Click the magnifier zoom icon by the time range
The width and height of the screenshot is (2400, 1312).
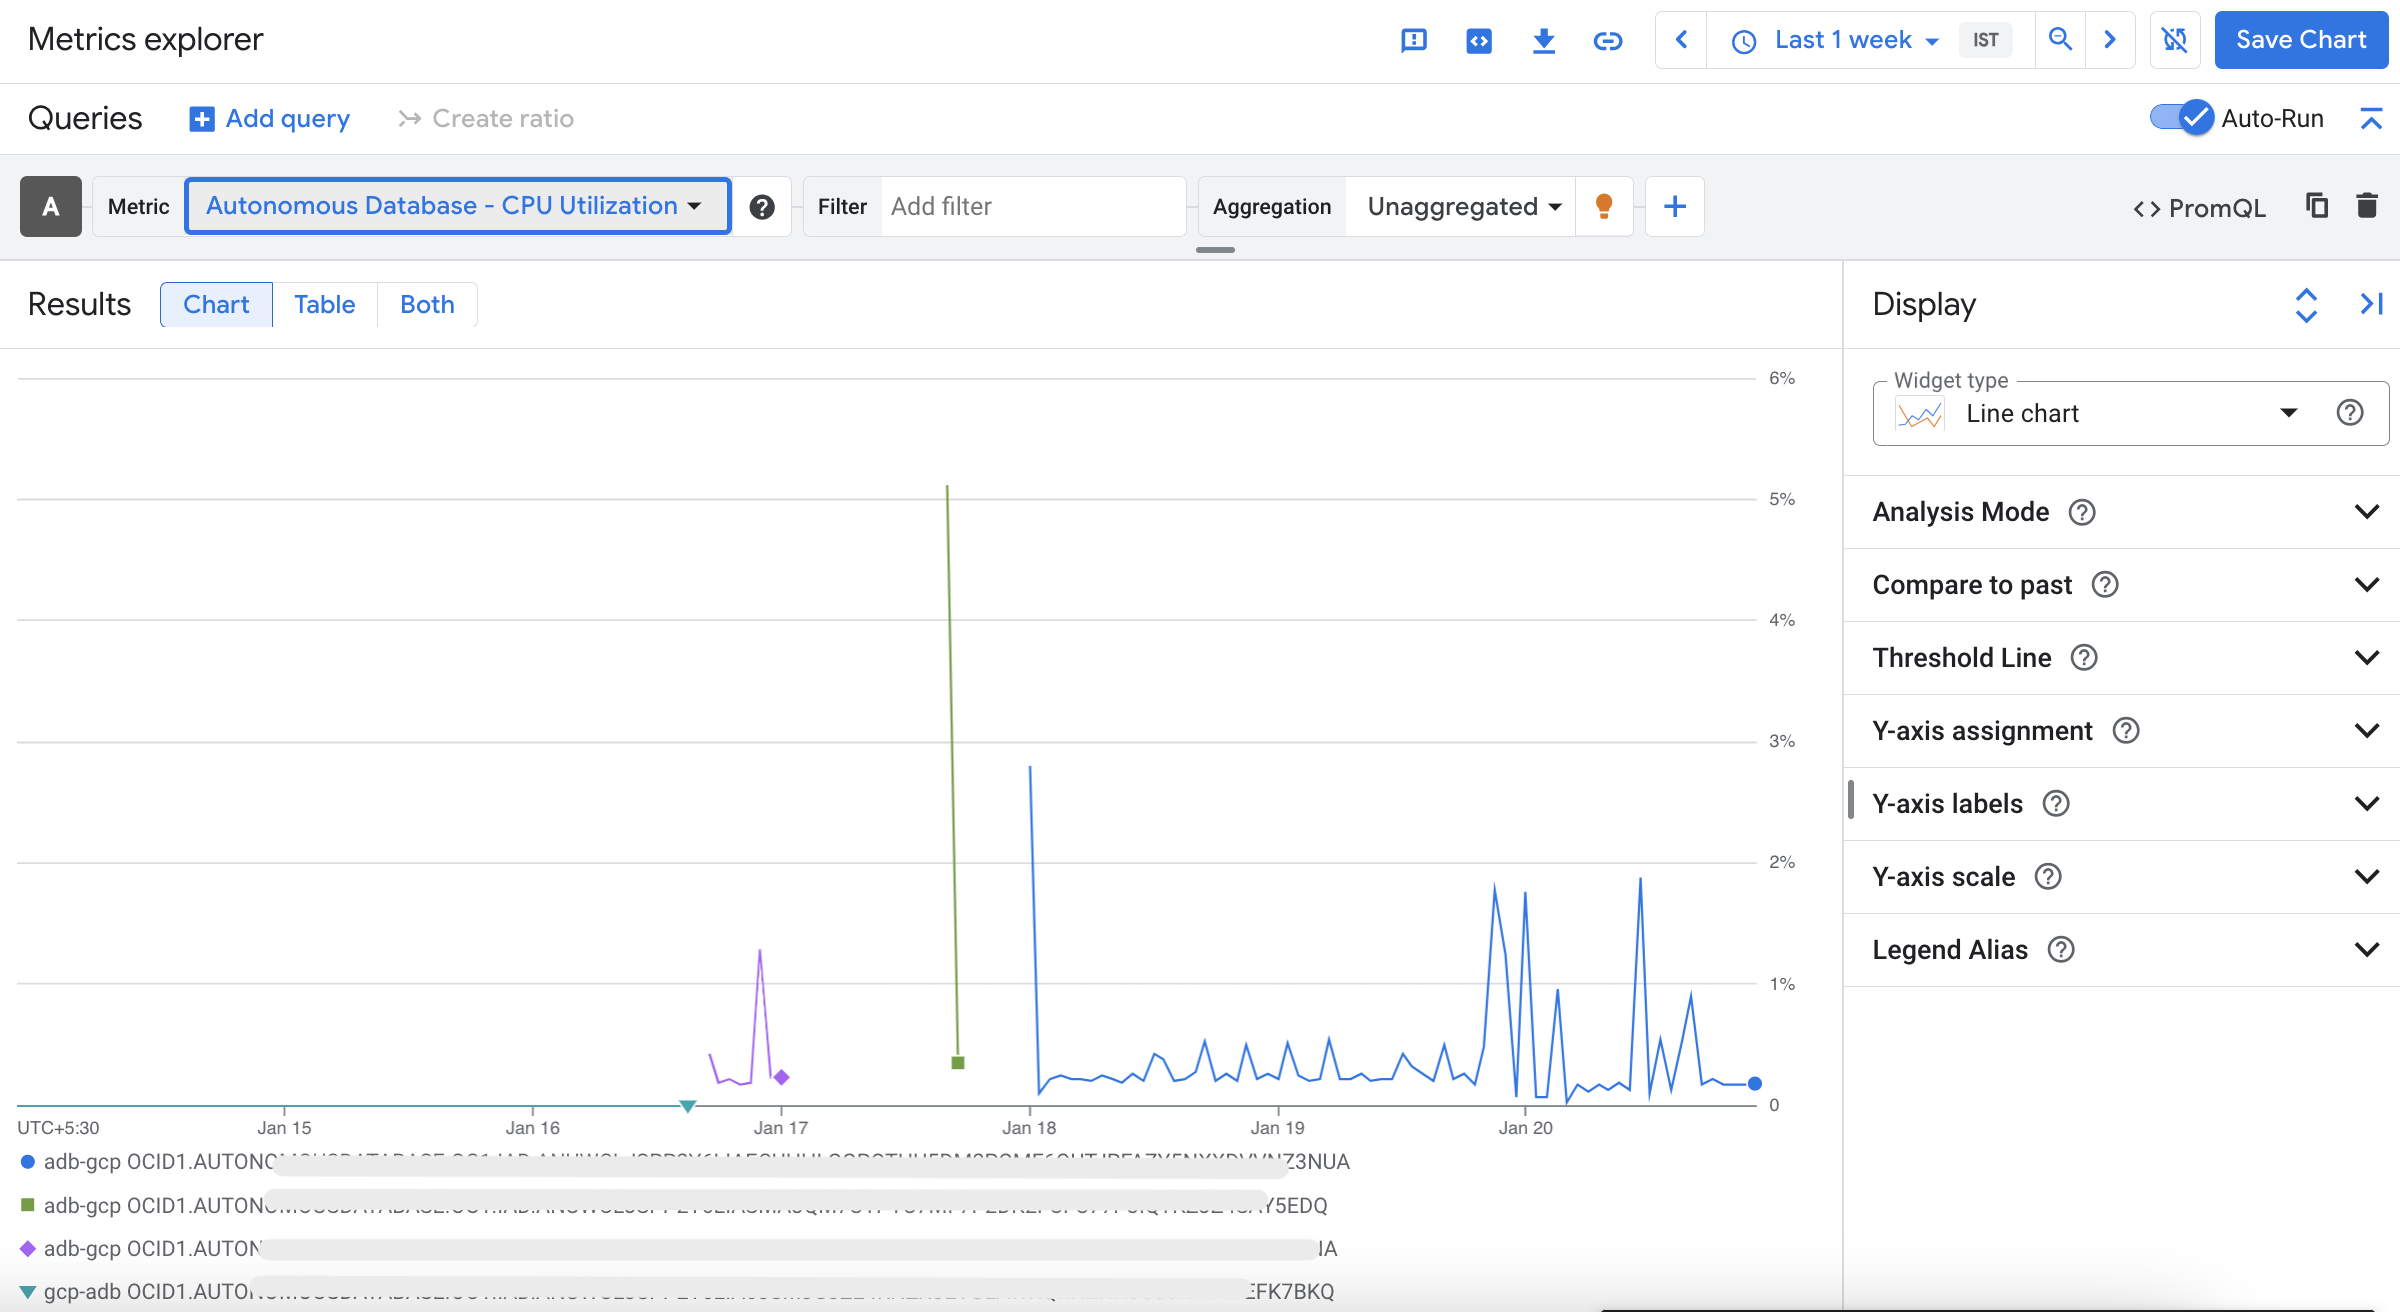click(2060, 40)
